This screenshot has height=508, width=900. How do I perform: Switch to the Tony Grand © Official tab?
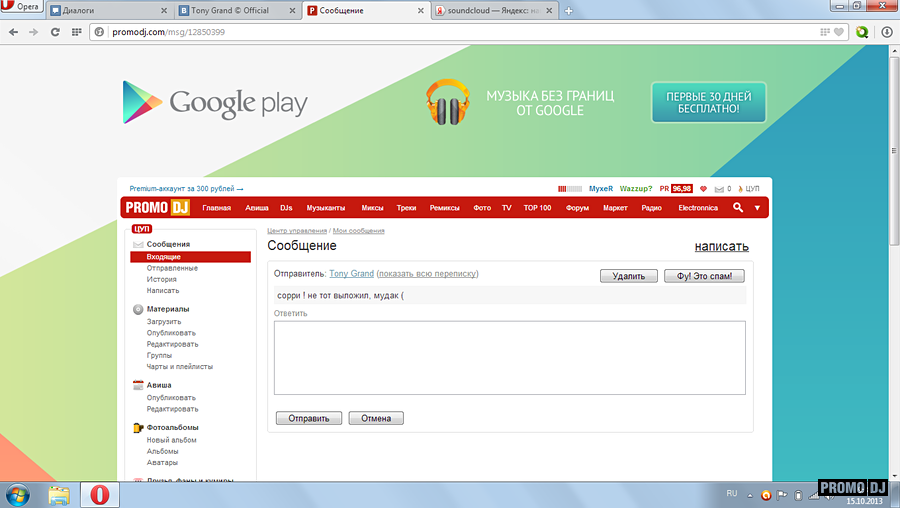(x=235, y=11)
